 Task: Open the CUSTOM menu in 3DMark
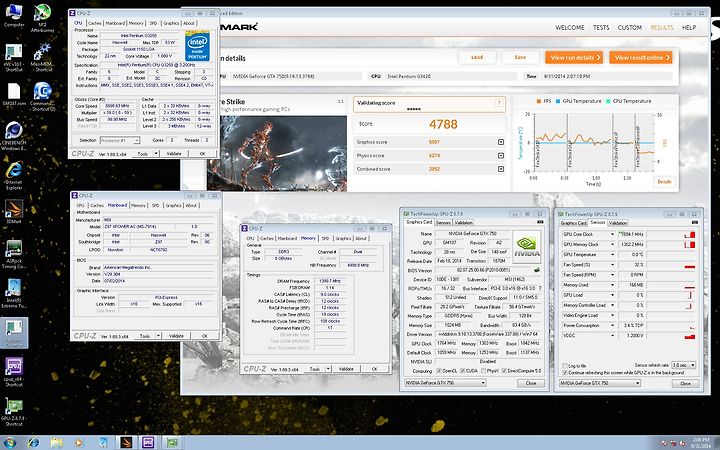pos(630,28)
